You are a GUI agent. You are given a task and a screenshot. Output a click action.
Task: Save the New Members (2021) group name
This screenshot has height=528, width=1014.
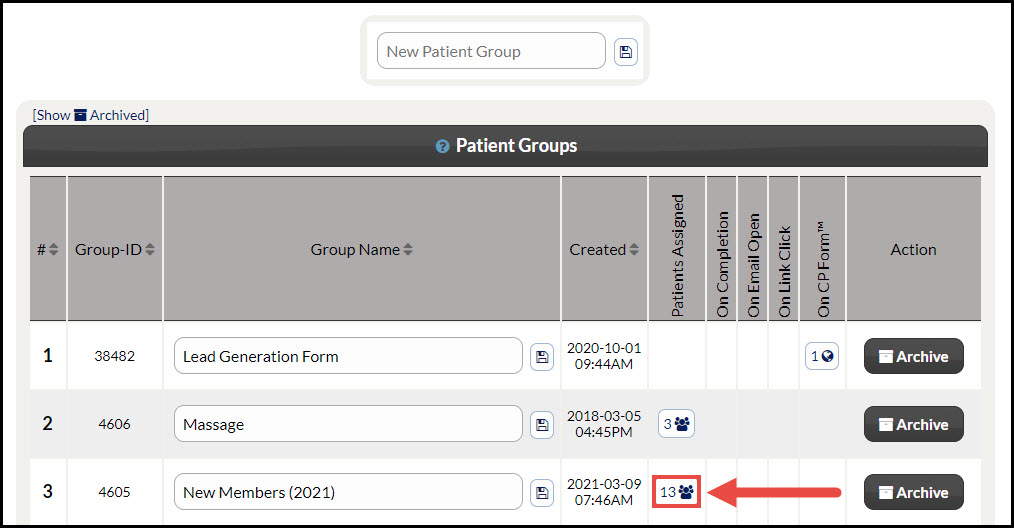tap(542, 492)
